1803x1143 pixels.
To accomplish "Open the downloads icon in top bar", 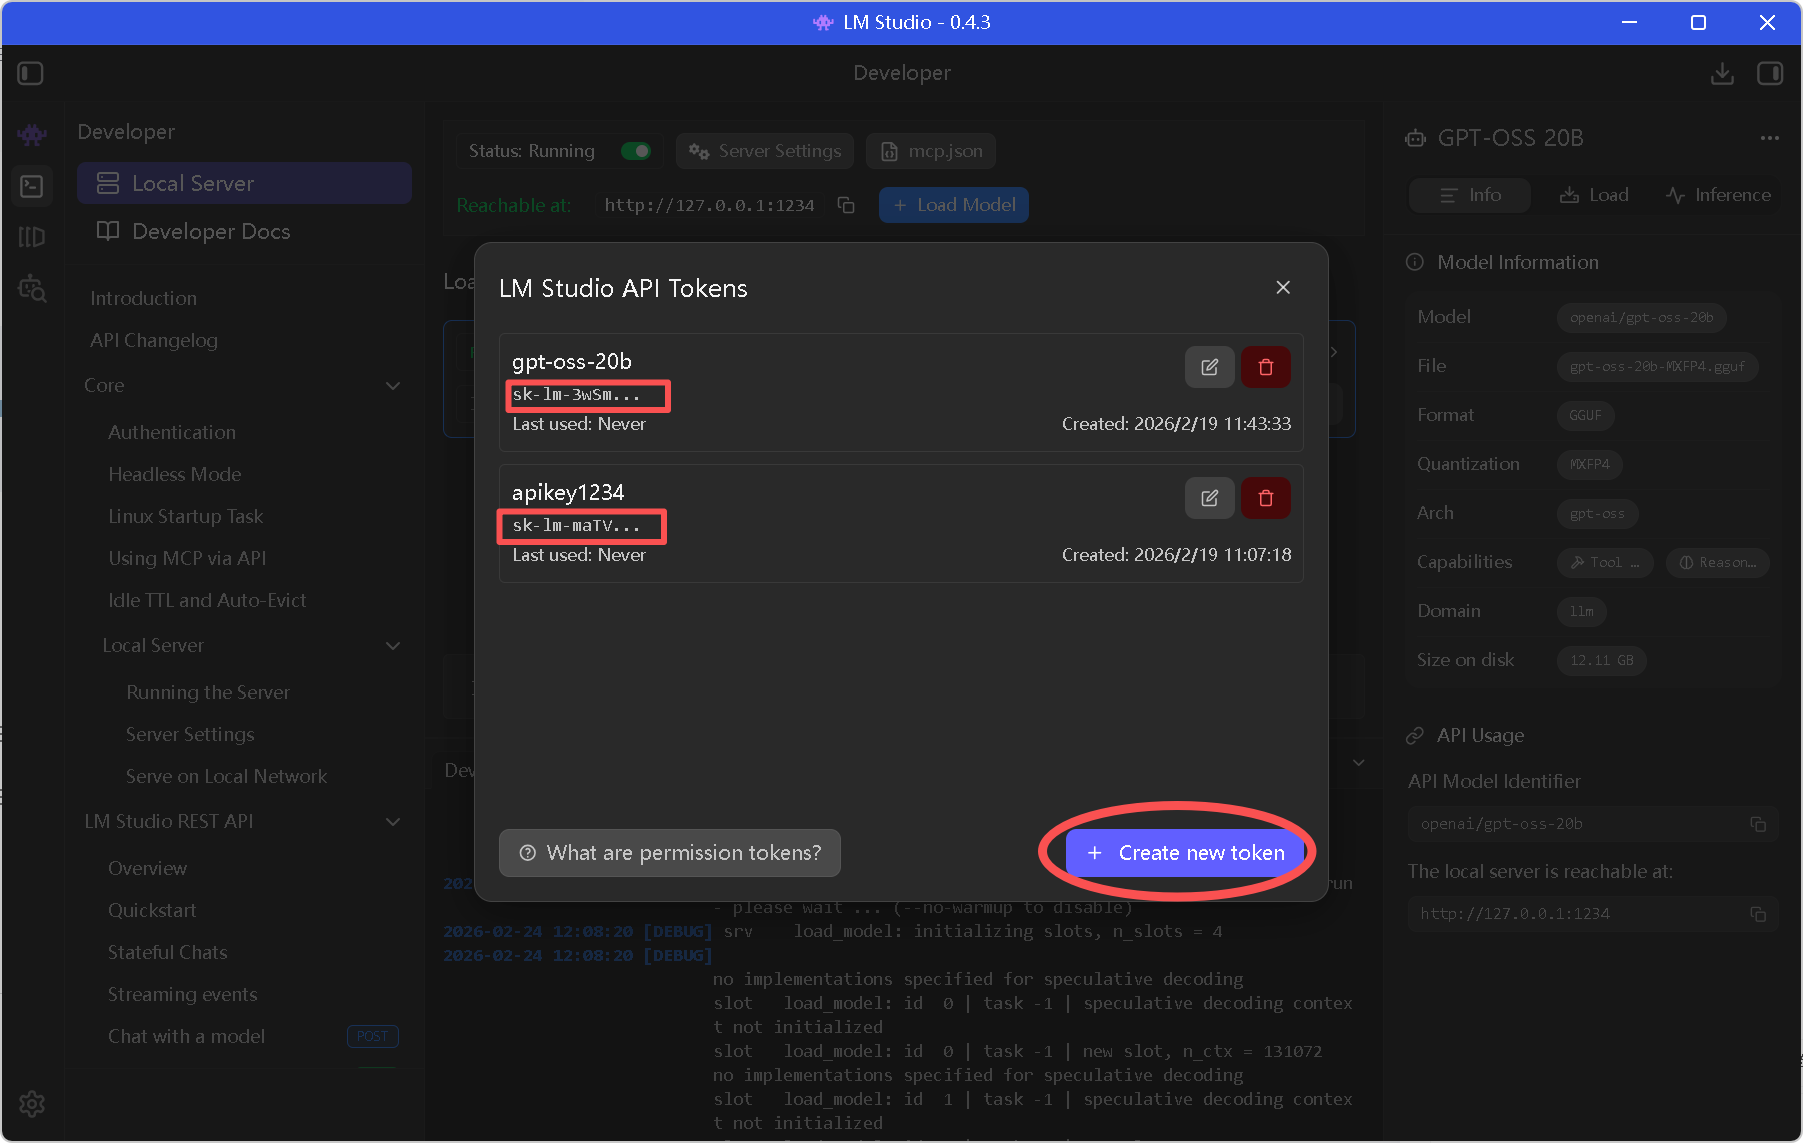I will click(x=1722, y=73).
